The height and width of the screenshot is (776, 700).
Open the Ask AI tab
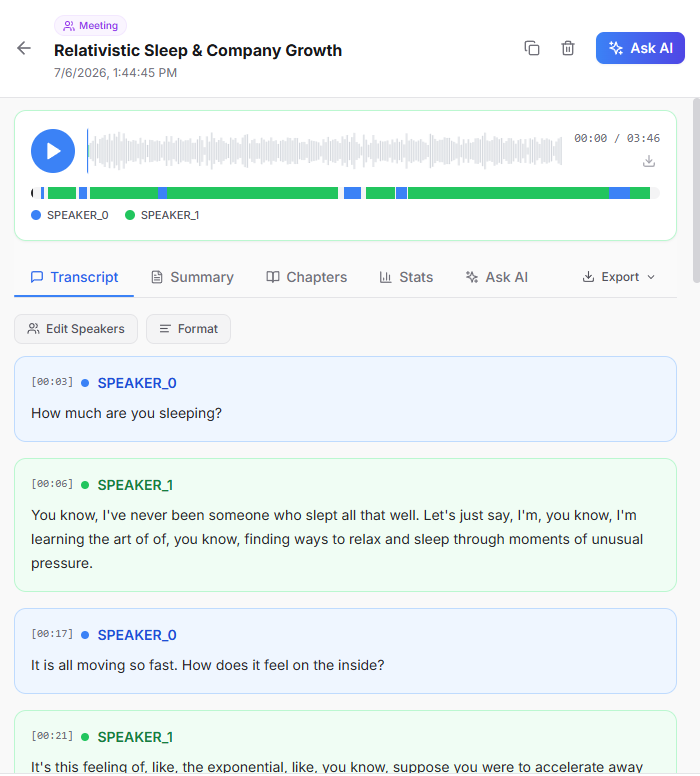(497, 277)
